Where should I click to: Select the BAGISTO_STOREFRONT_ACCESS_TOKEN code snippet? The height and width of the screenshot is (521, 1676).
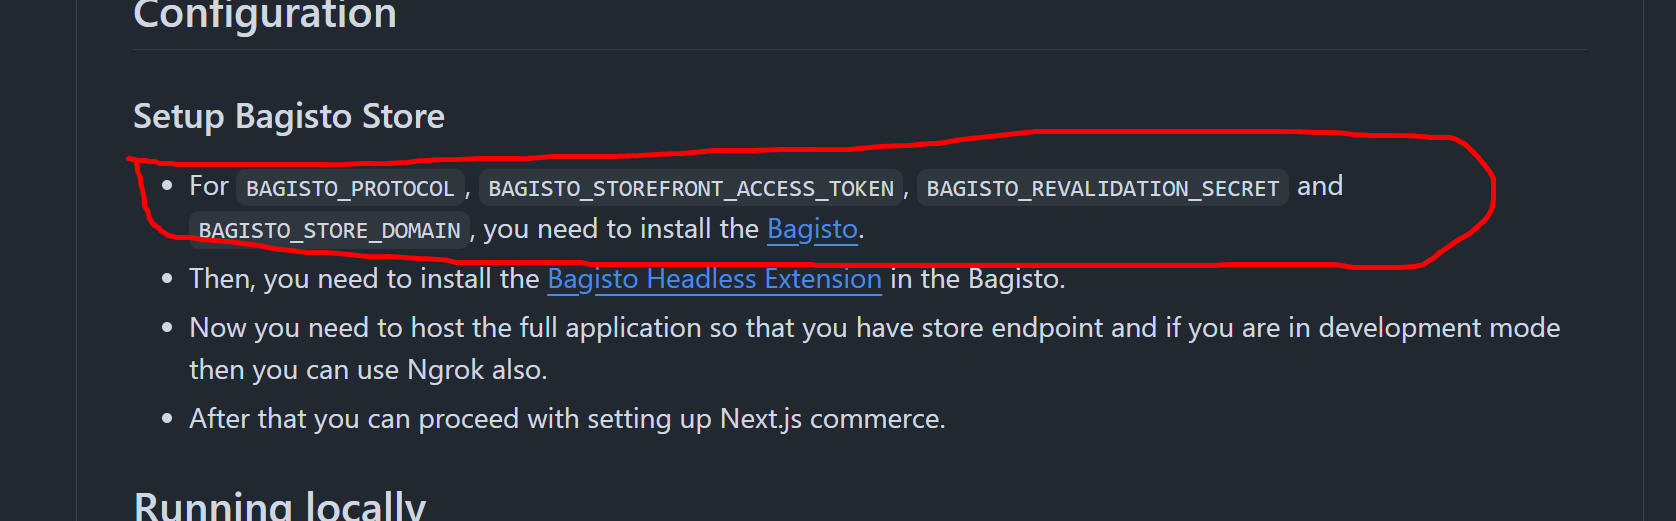(691, 188)
